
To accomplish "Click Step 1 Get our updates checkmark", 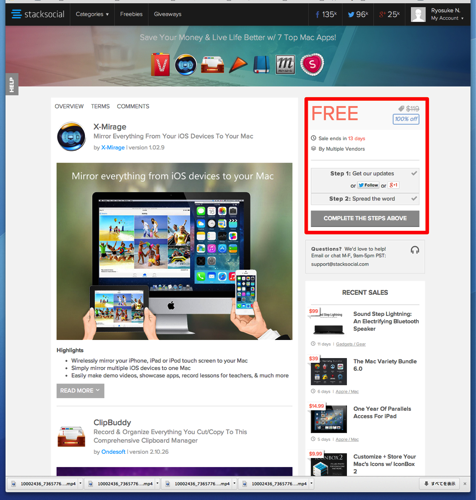I will click(414, 173).
